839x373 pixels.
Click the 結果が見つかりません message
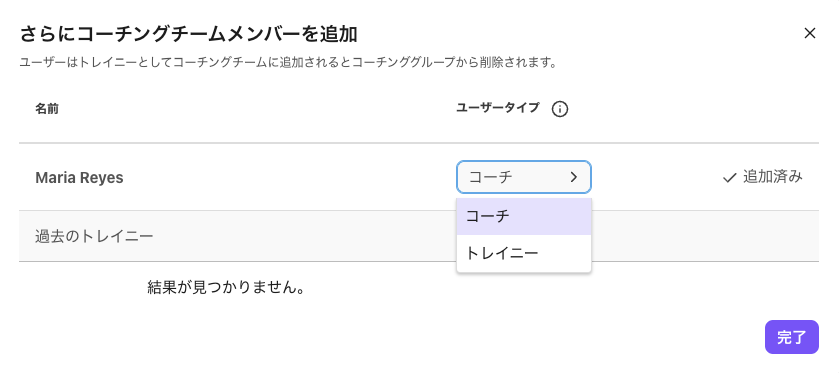pos(226,288)
